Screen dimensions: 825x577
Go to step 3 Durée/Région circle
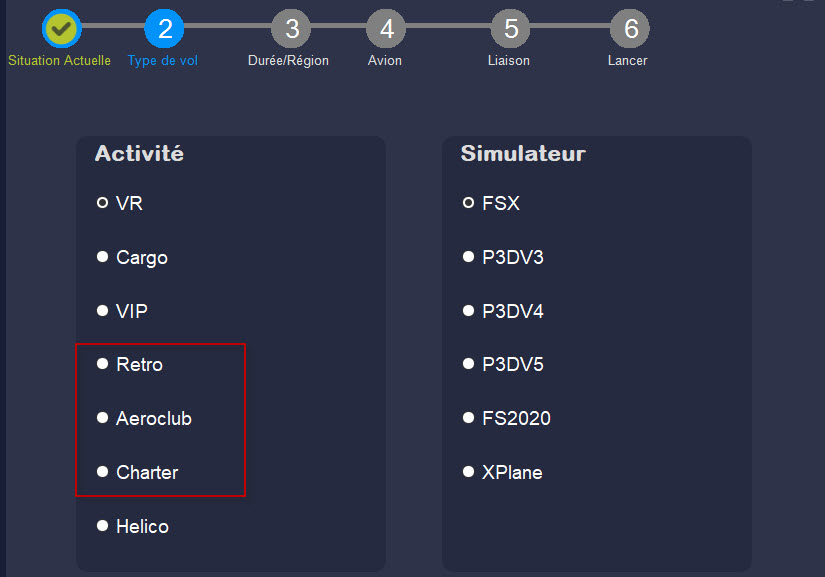[x=291, y=28]
